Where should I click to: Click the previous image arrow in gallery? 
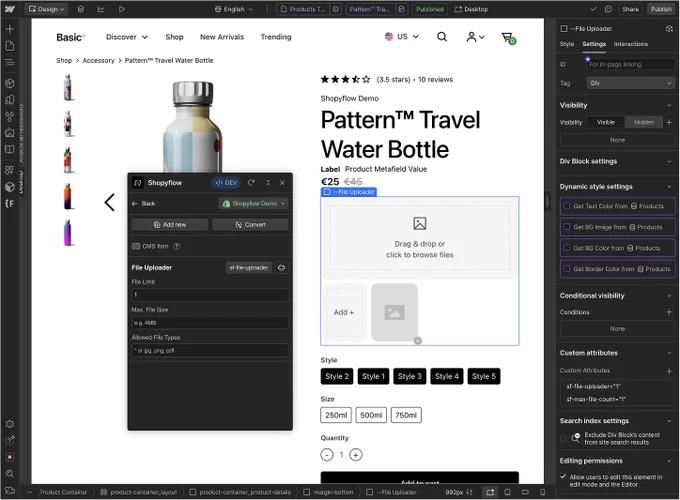[109, 203]
